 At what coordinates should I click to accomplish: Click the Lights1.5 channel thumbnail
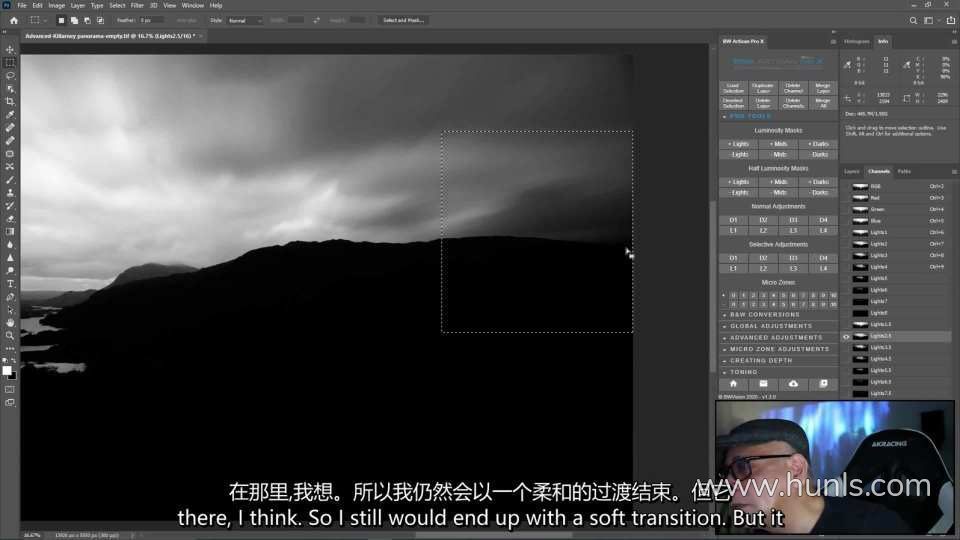coord(860,324)
